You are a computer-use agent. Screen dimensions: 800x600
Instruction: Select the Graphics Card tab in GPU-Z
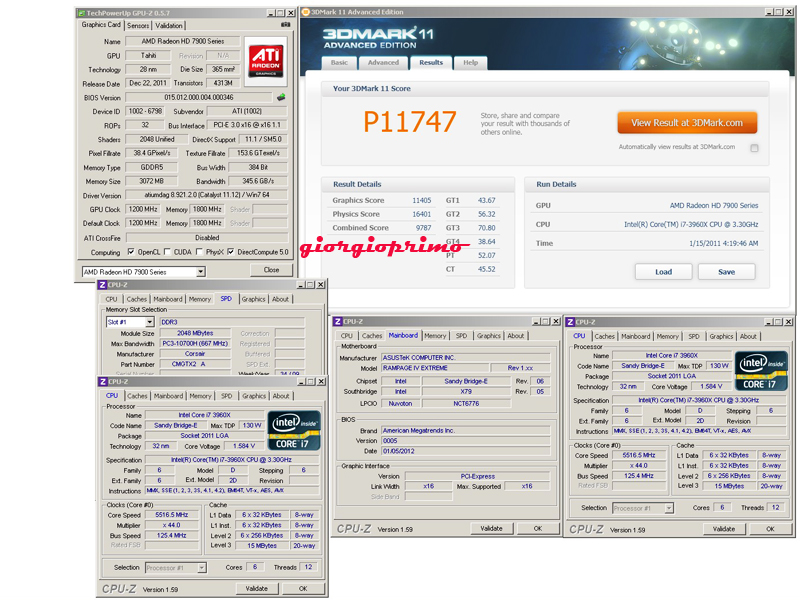point(101,24)
